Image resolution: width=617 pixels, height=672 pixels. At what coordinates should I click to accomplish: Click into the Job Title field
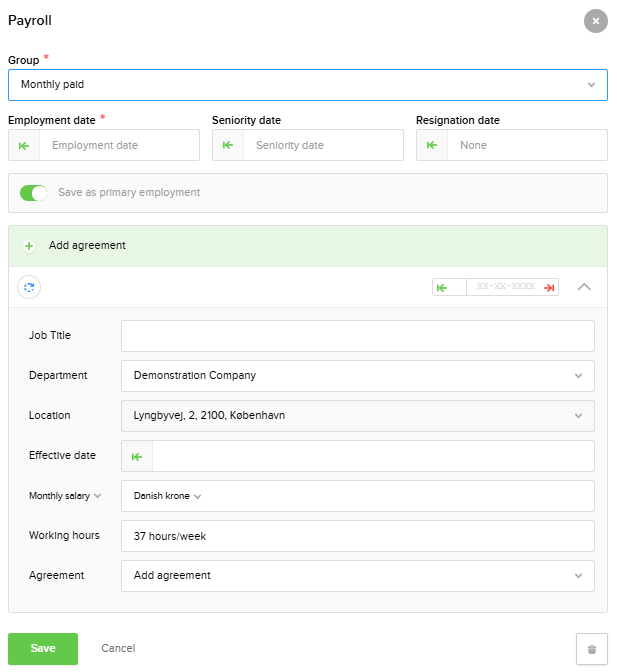pyautogui.click(x=357, y=336)
